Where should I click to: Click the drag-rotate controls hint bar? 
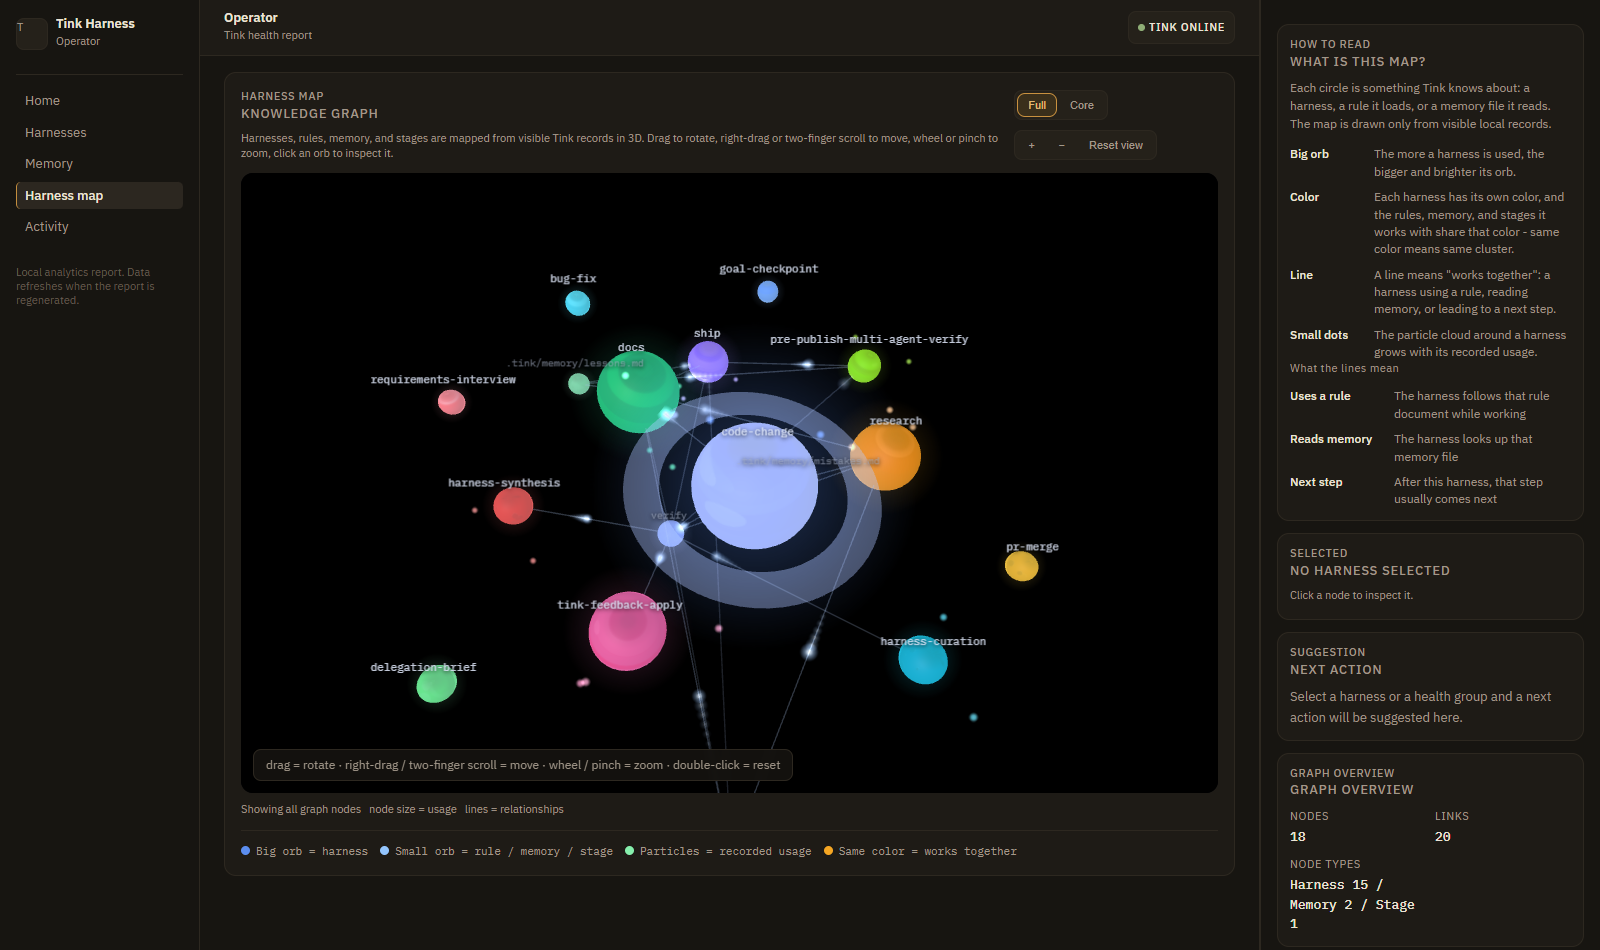523,765
